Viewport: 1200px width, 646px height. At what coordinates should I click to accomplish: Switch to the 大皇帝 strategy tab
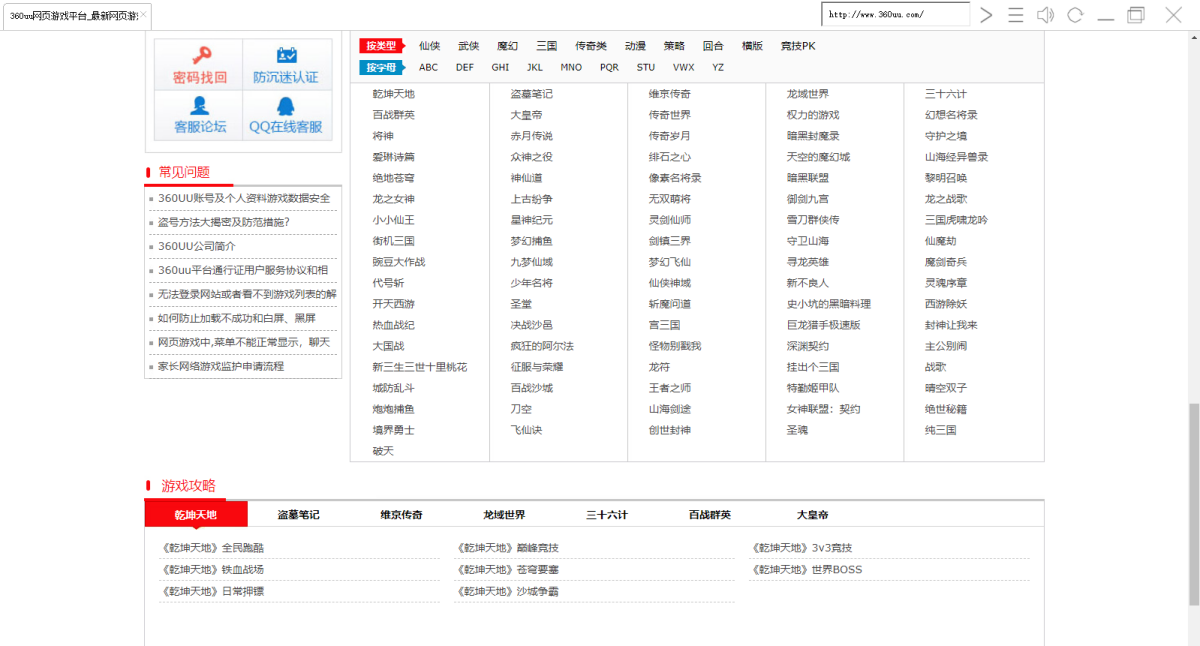click(812, 515)
